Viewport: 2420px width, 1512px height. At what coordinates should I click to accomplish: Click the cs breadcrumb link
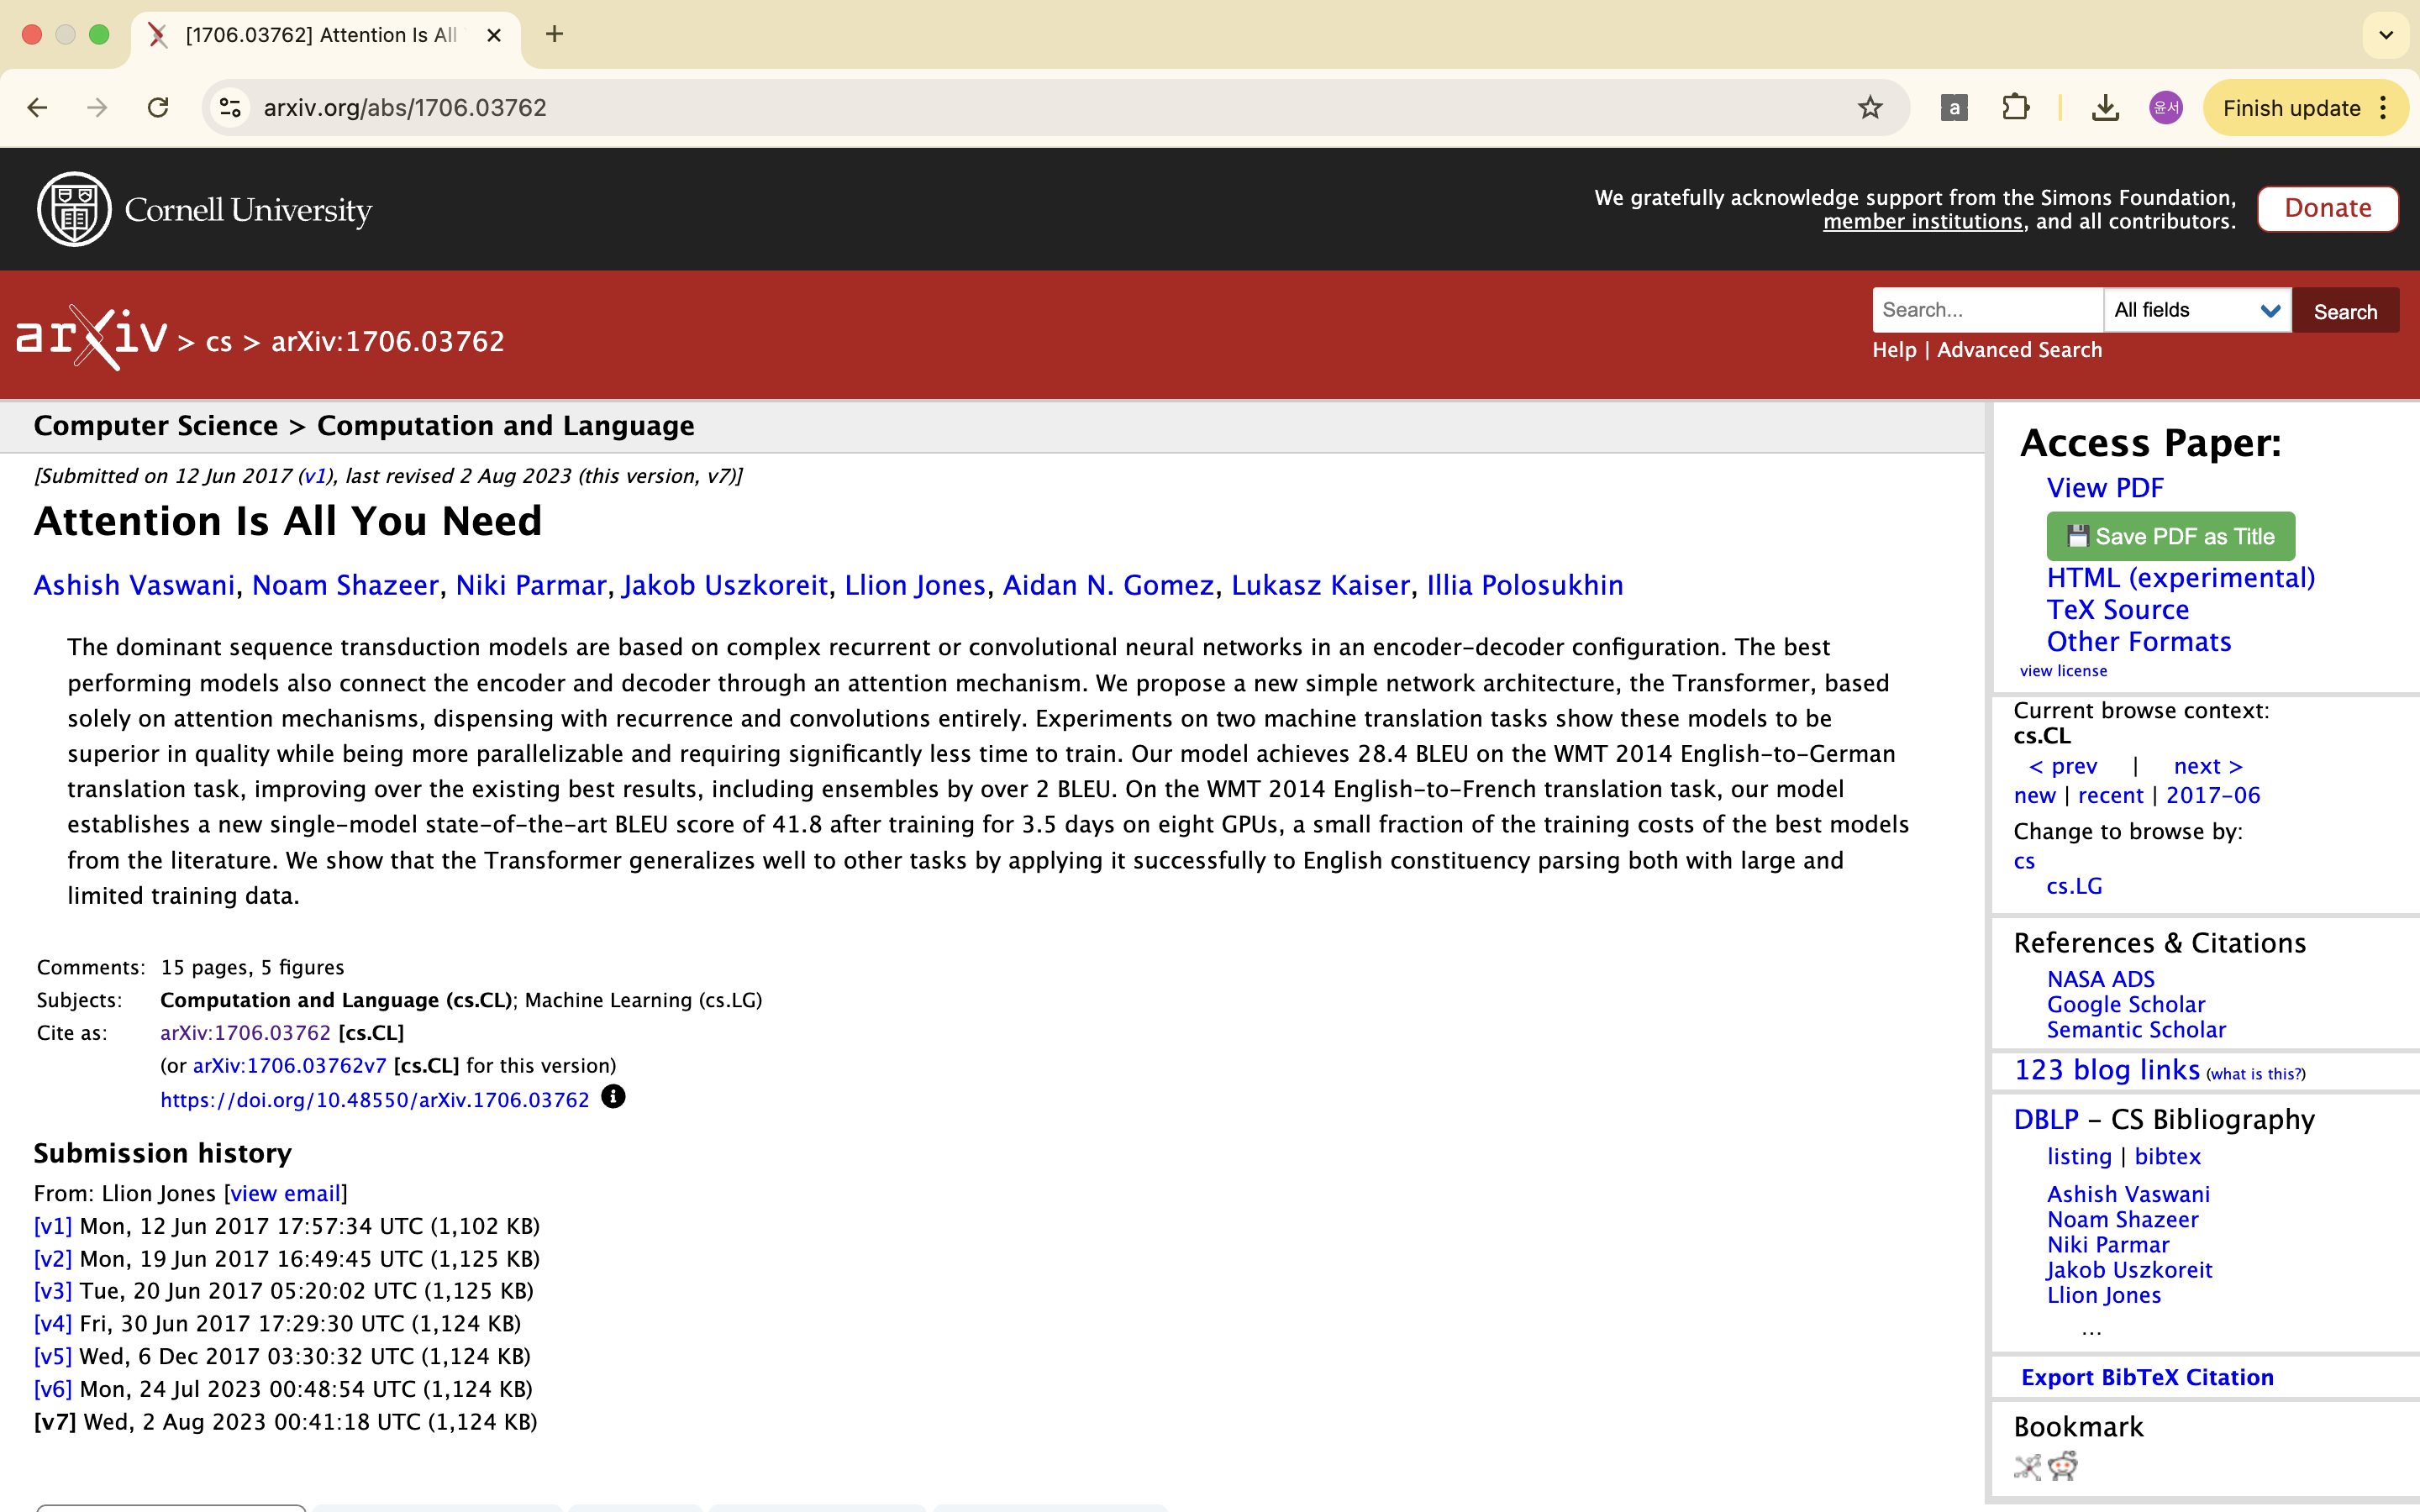click(x=219, y=342)
